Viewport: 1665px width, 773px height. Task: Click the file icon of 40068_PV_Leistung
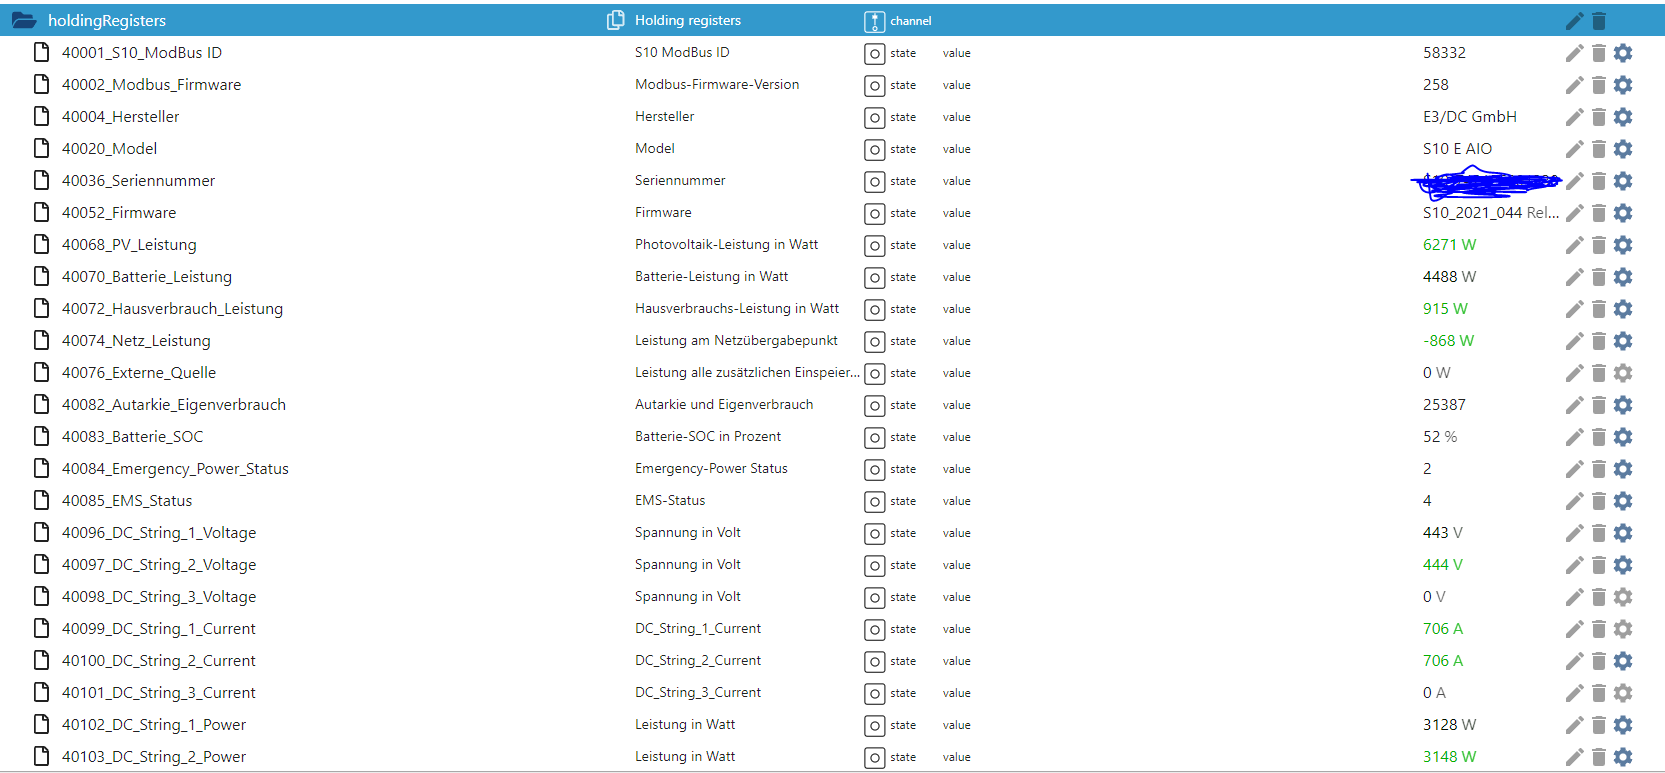click(x=41, y=244)
